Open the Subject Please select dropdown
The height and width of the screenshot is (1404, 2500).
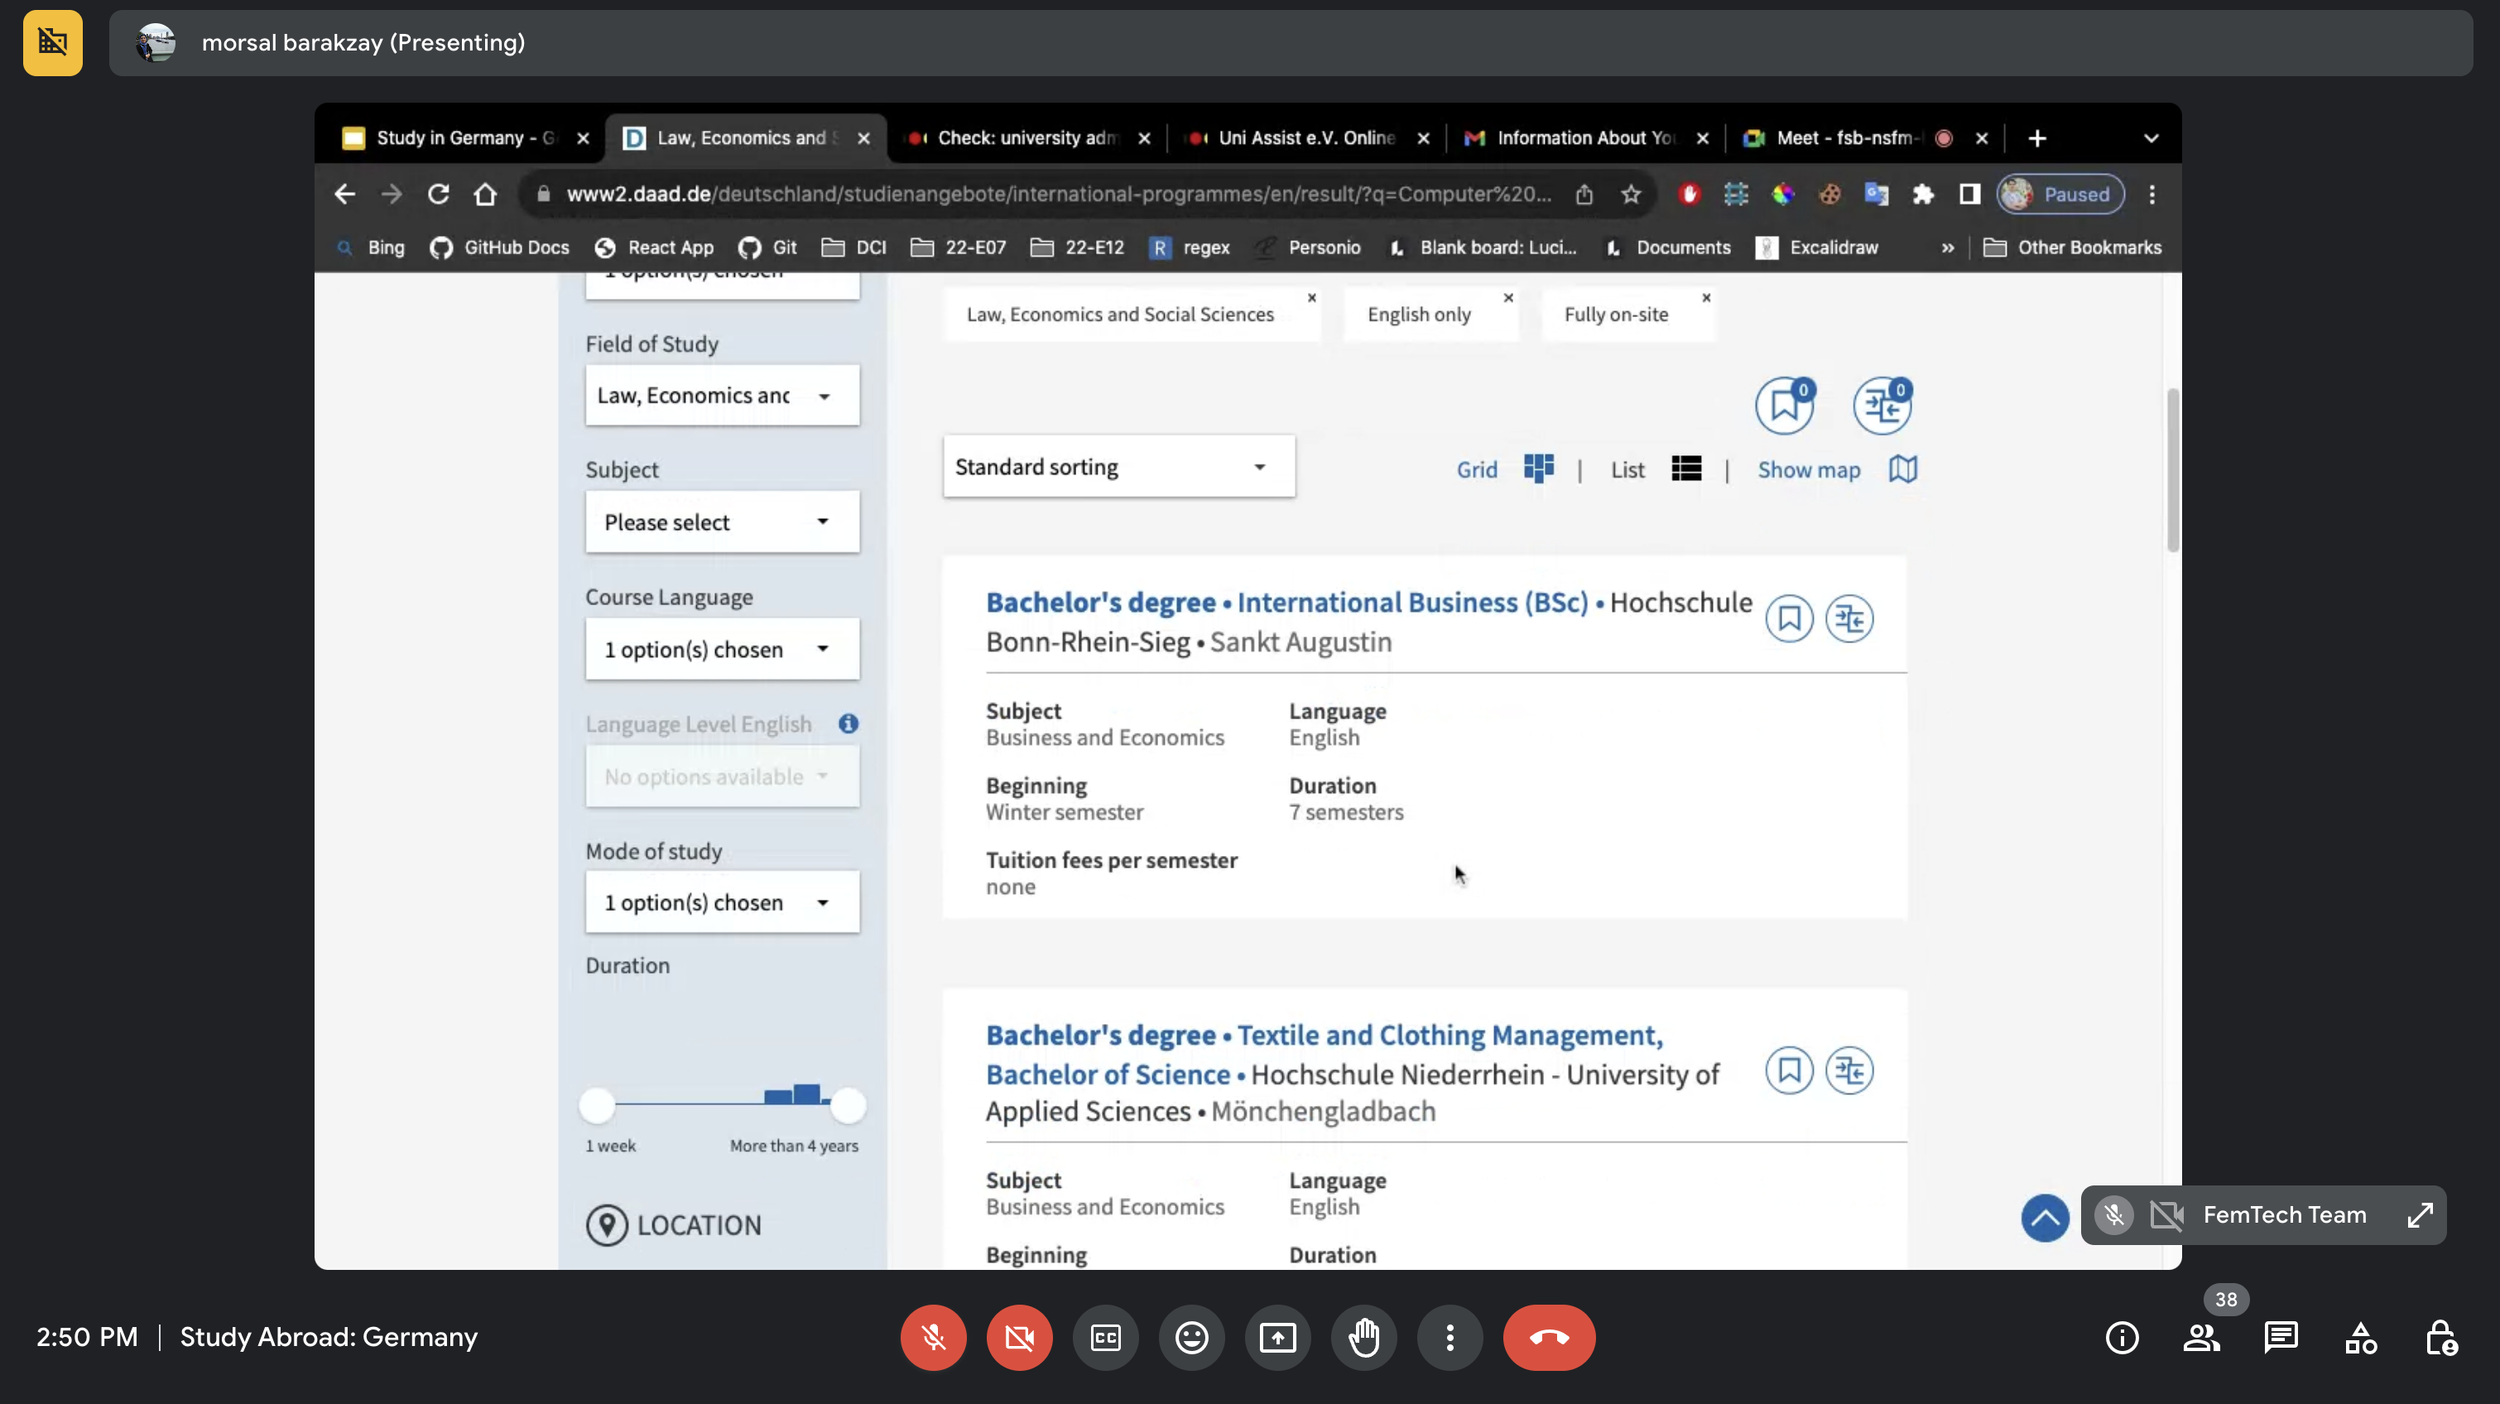[x=721, y=522]
